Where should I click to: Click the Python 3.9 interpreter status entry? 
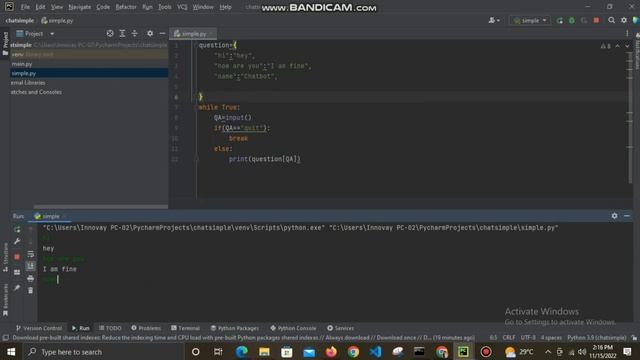(x=596, y=338)
